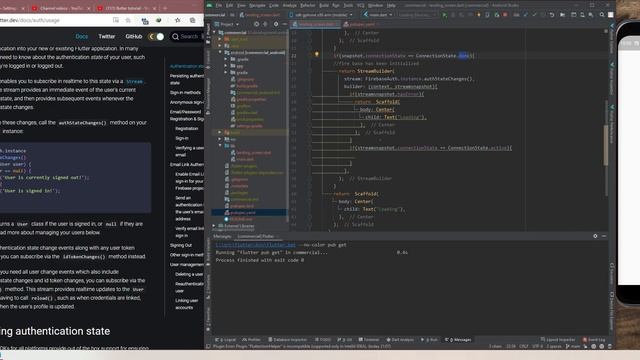
Task: Open the TODO tool window
Action: point(323,340)
